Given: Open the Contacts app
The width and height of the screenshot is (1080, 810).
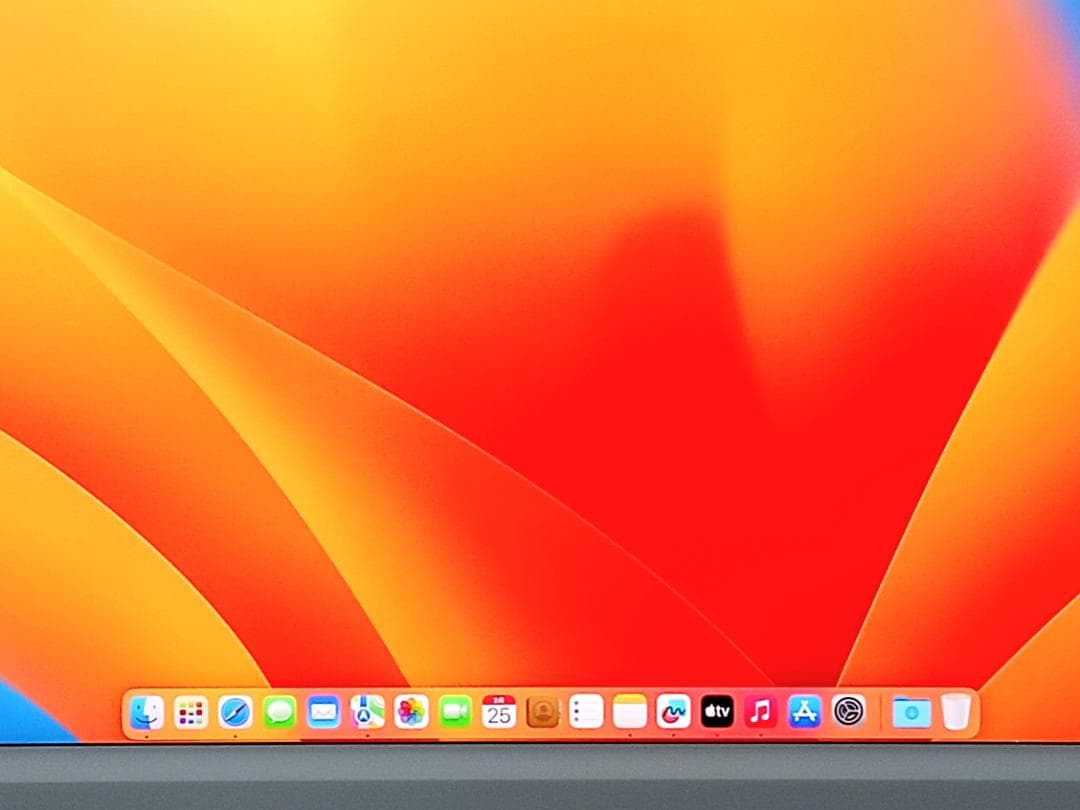Looking at the screenshot, I should (x=544, y=712).
